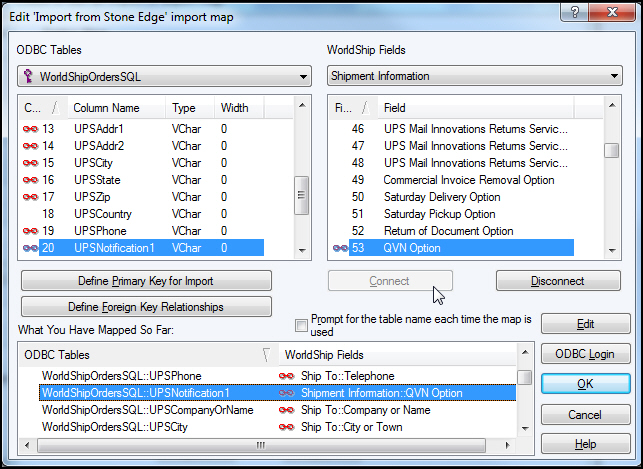Sort mapped list by WorldShip Fields header
Screen dimensions: 643x469
397,355
